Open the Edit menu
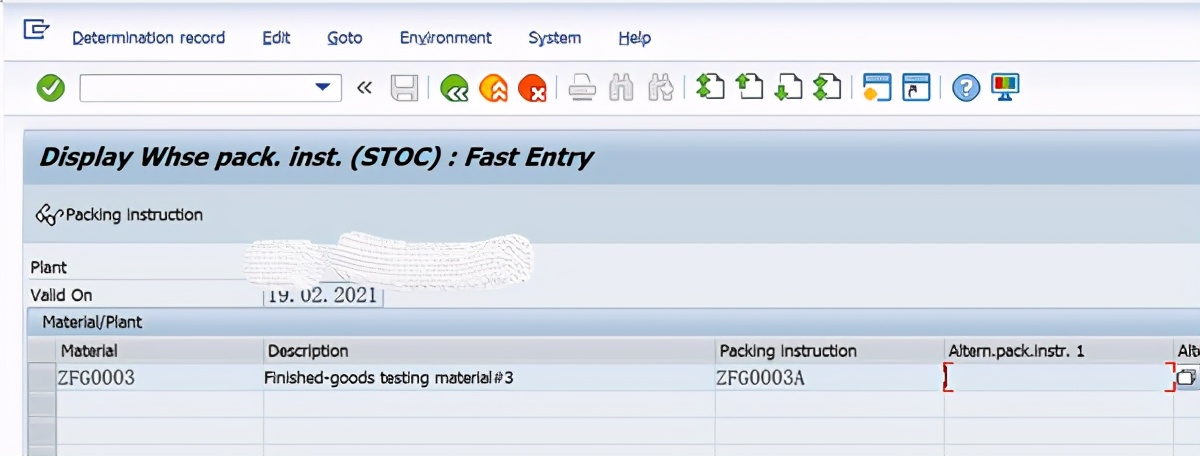1200x456 pixels. click(276, 38)
